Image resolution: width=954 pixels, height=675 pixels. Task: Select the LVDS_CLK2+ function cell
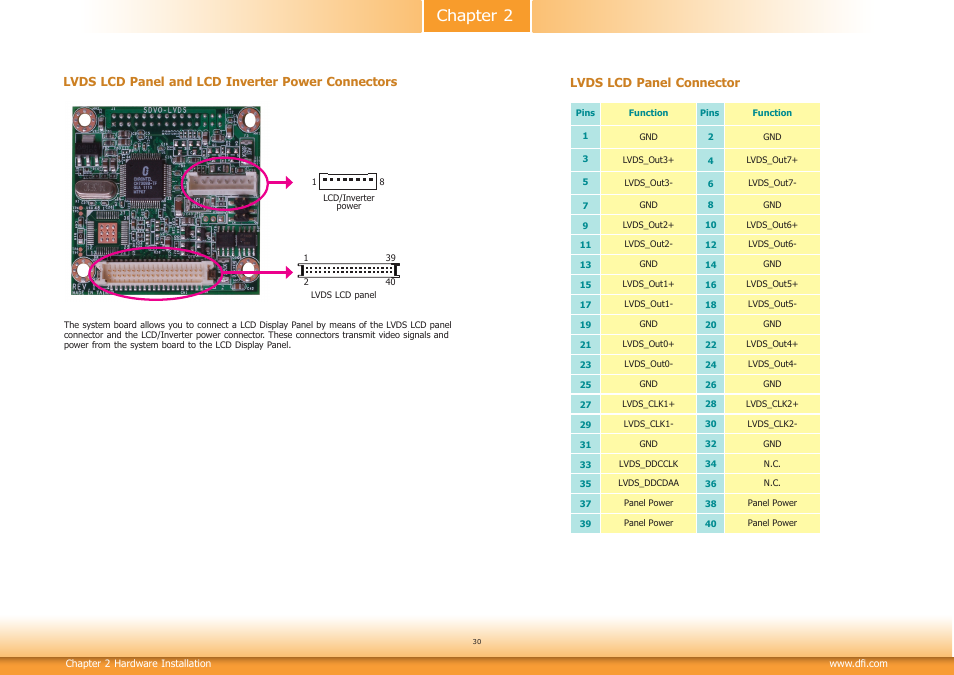point(772,404)
